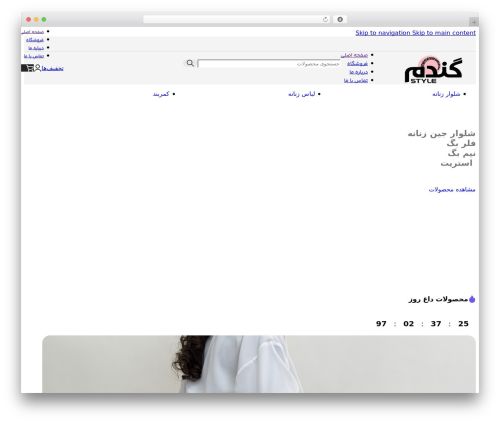Click فروشگاه in the left-edge link list

click(35, 40)
